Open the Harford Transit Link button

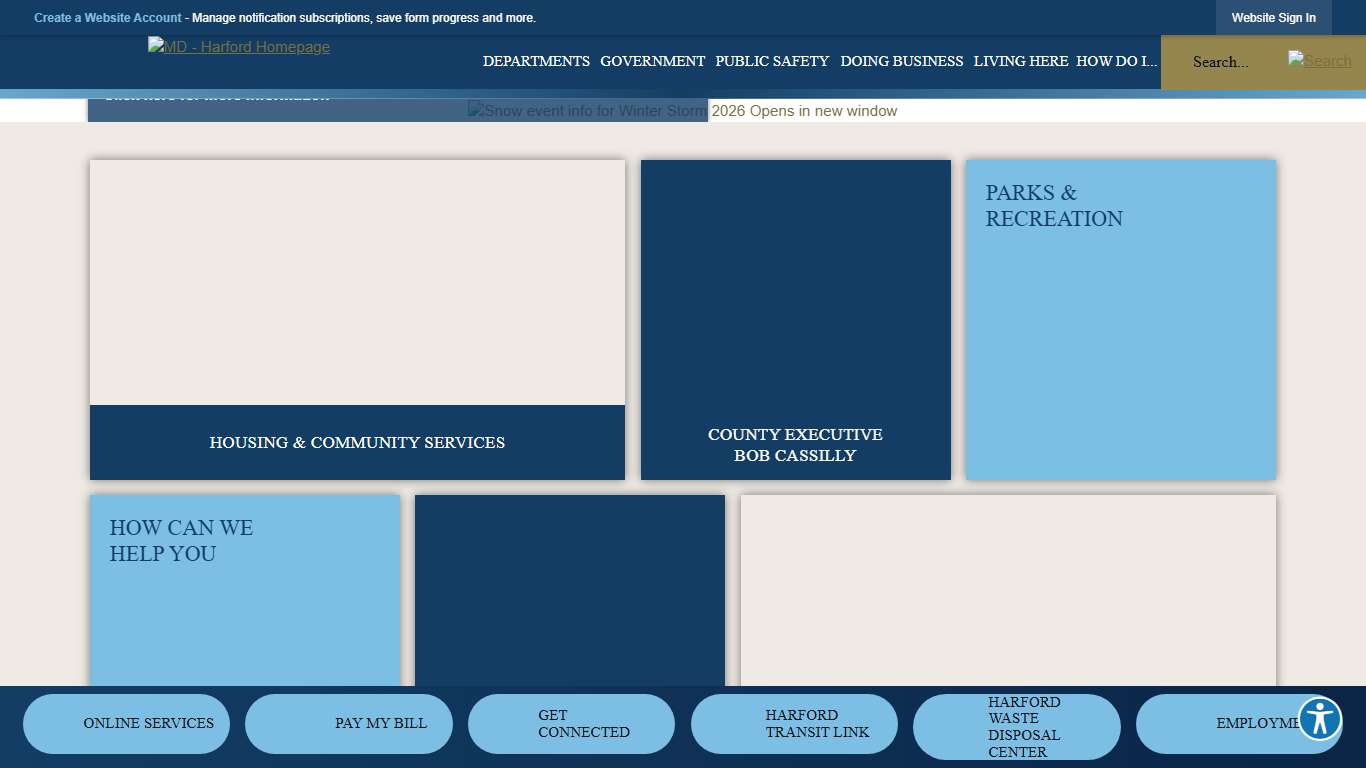(x=794, y=723)
